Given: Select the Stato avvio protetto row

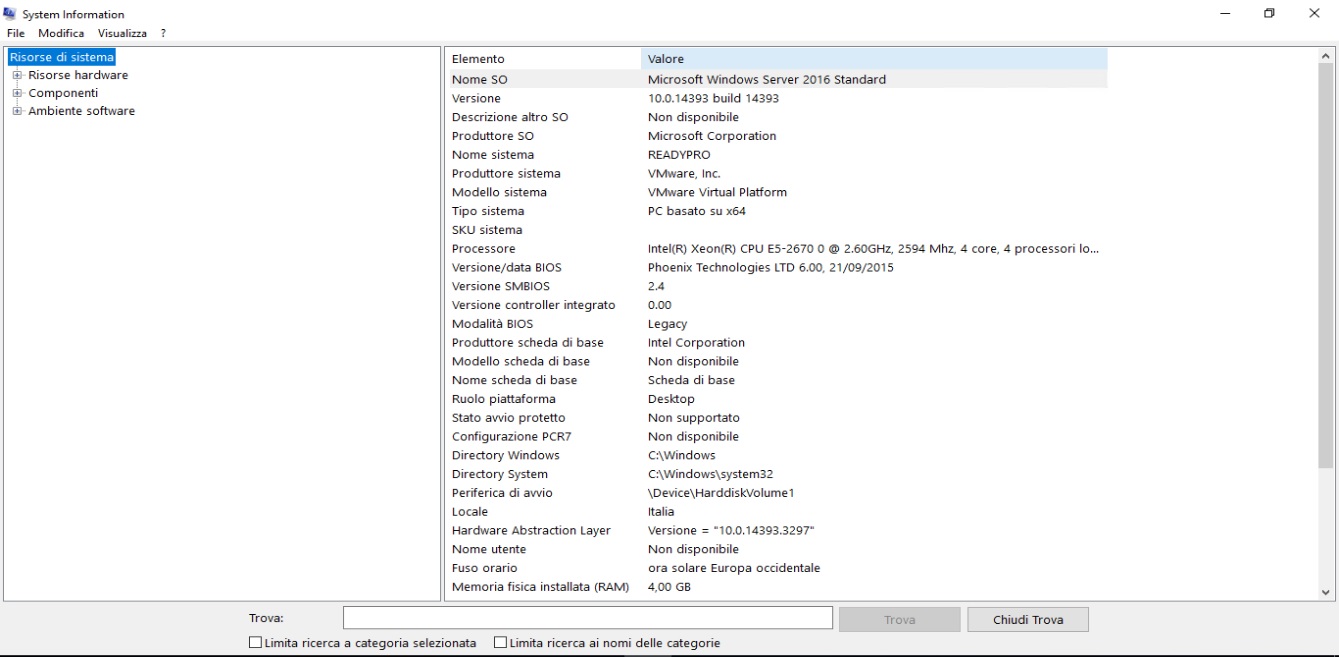Looking at the screenshot, I should tap(776, 417).
